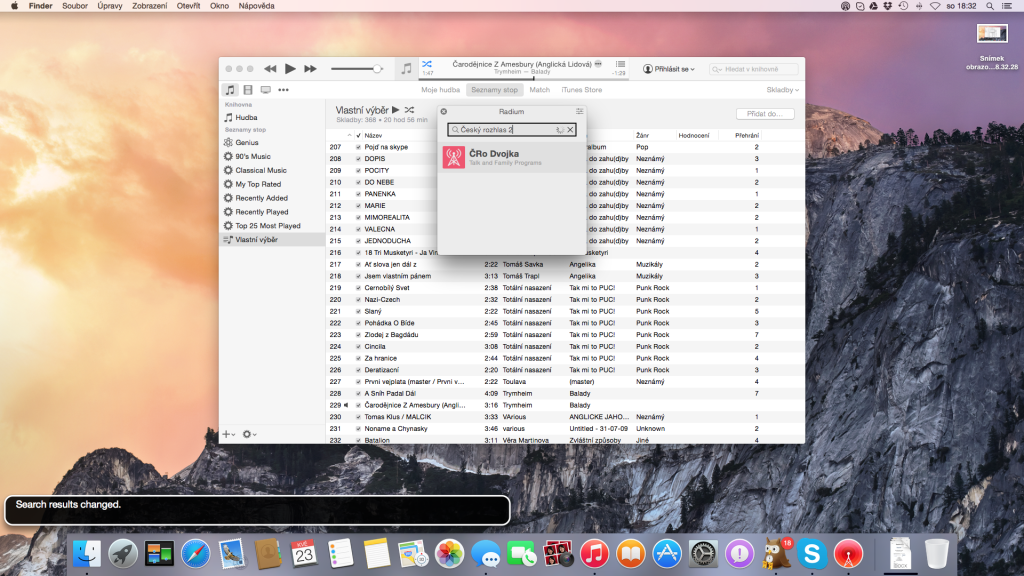
Task: Click the Přidat do... button
Action: (765, 114)
